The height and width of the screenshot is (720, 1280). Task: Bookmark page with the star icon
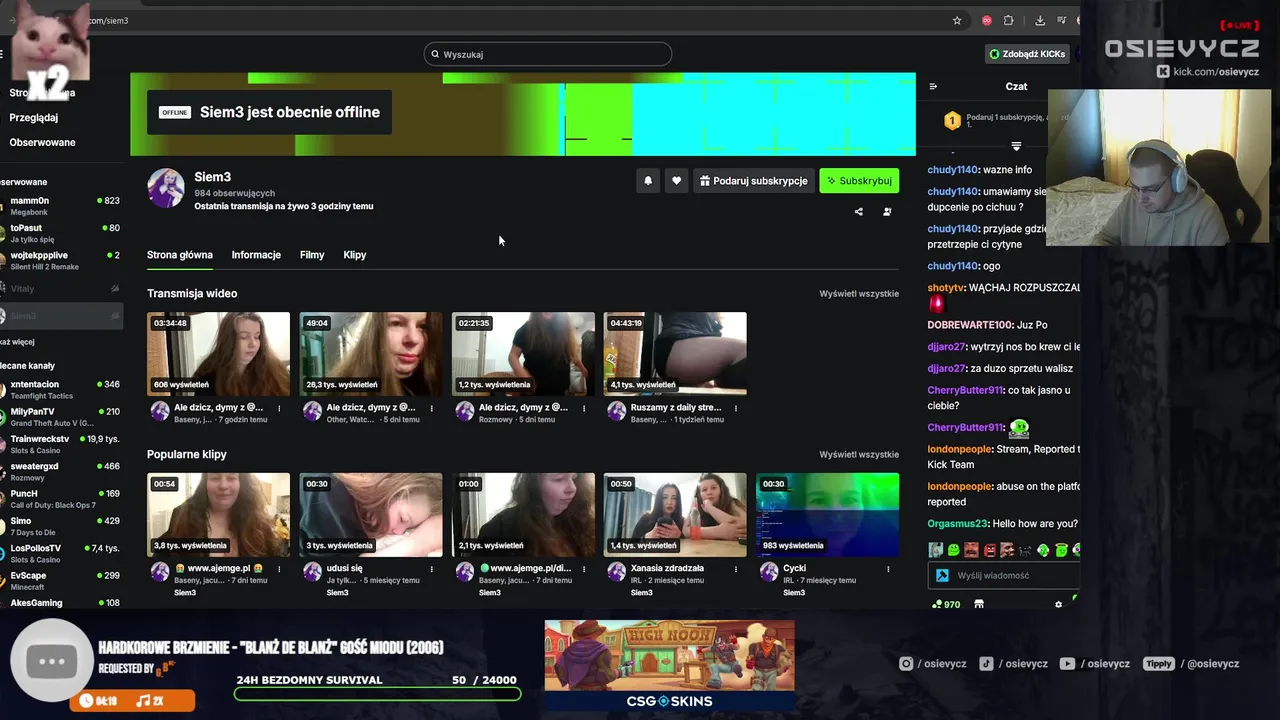pos(957,20)
